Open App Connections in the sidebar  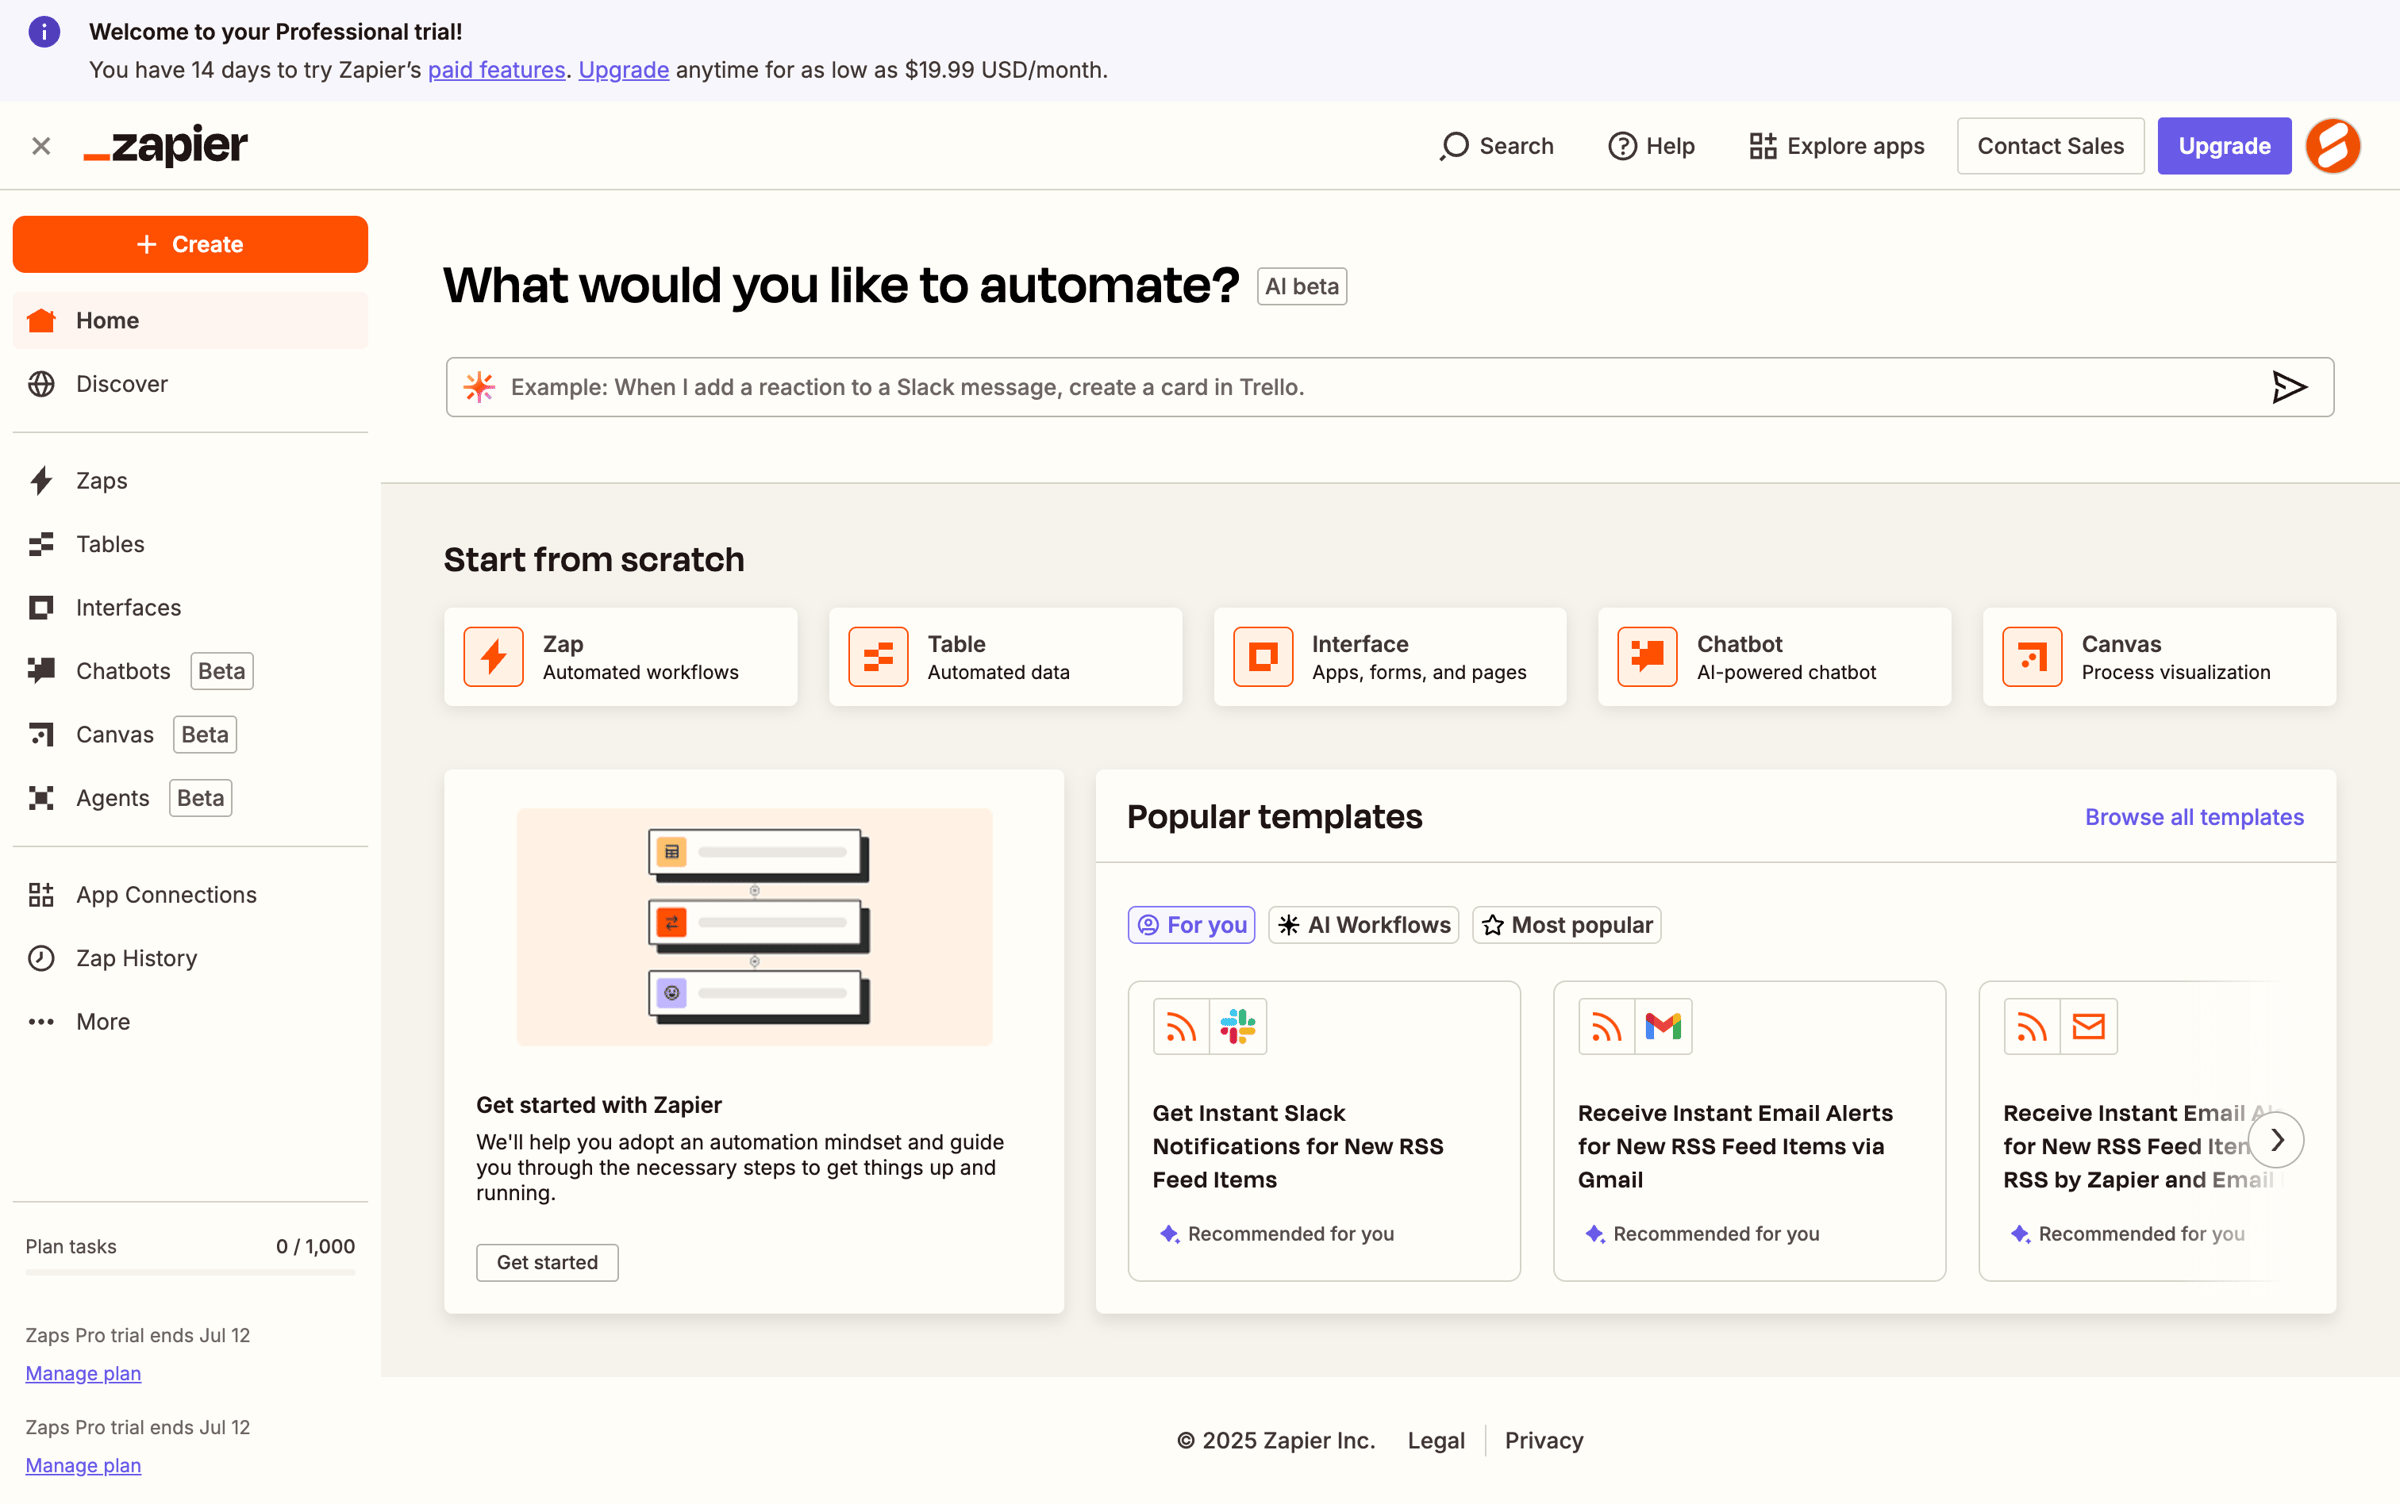click(190, 895)
